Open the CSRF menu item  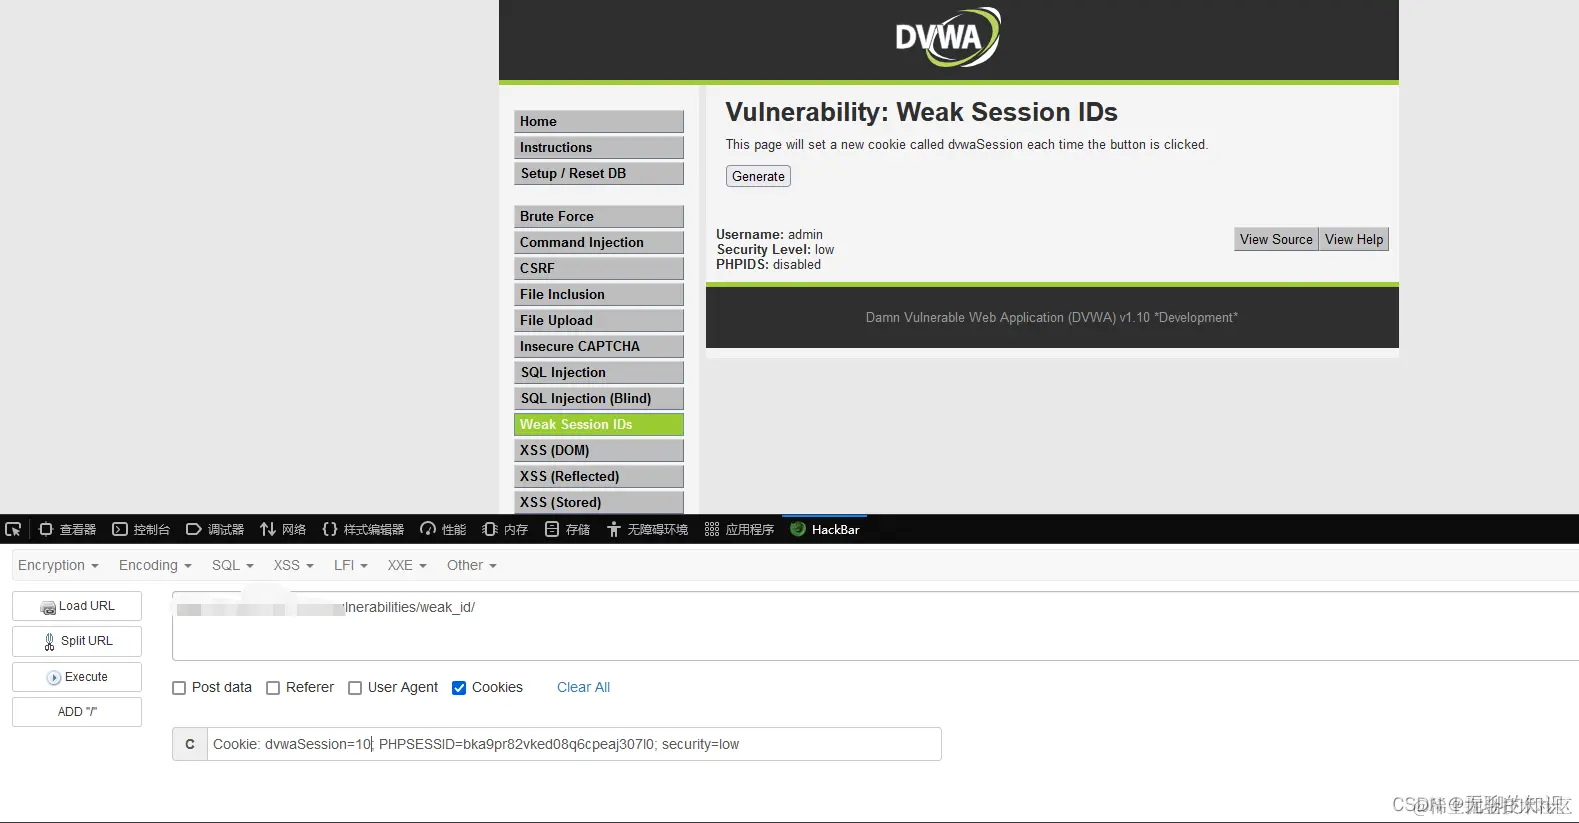click(x=599, y=268)
